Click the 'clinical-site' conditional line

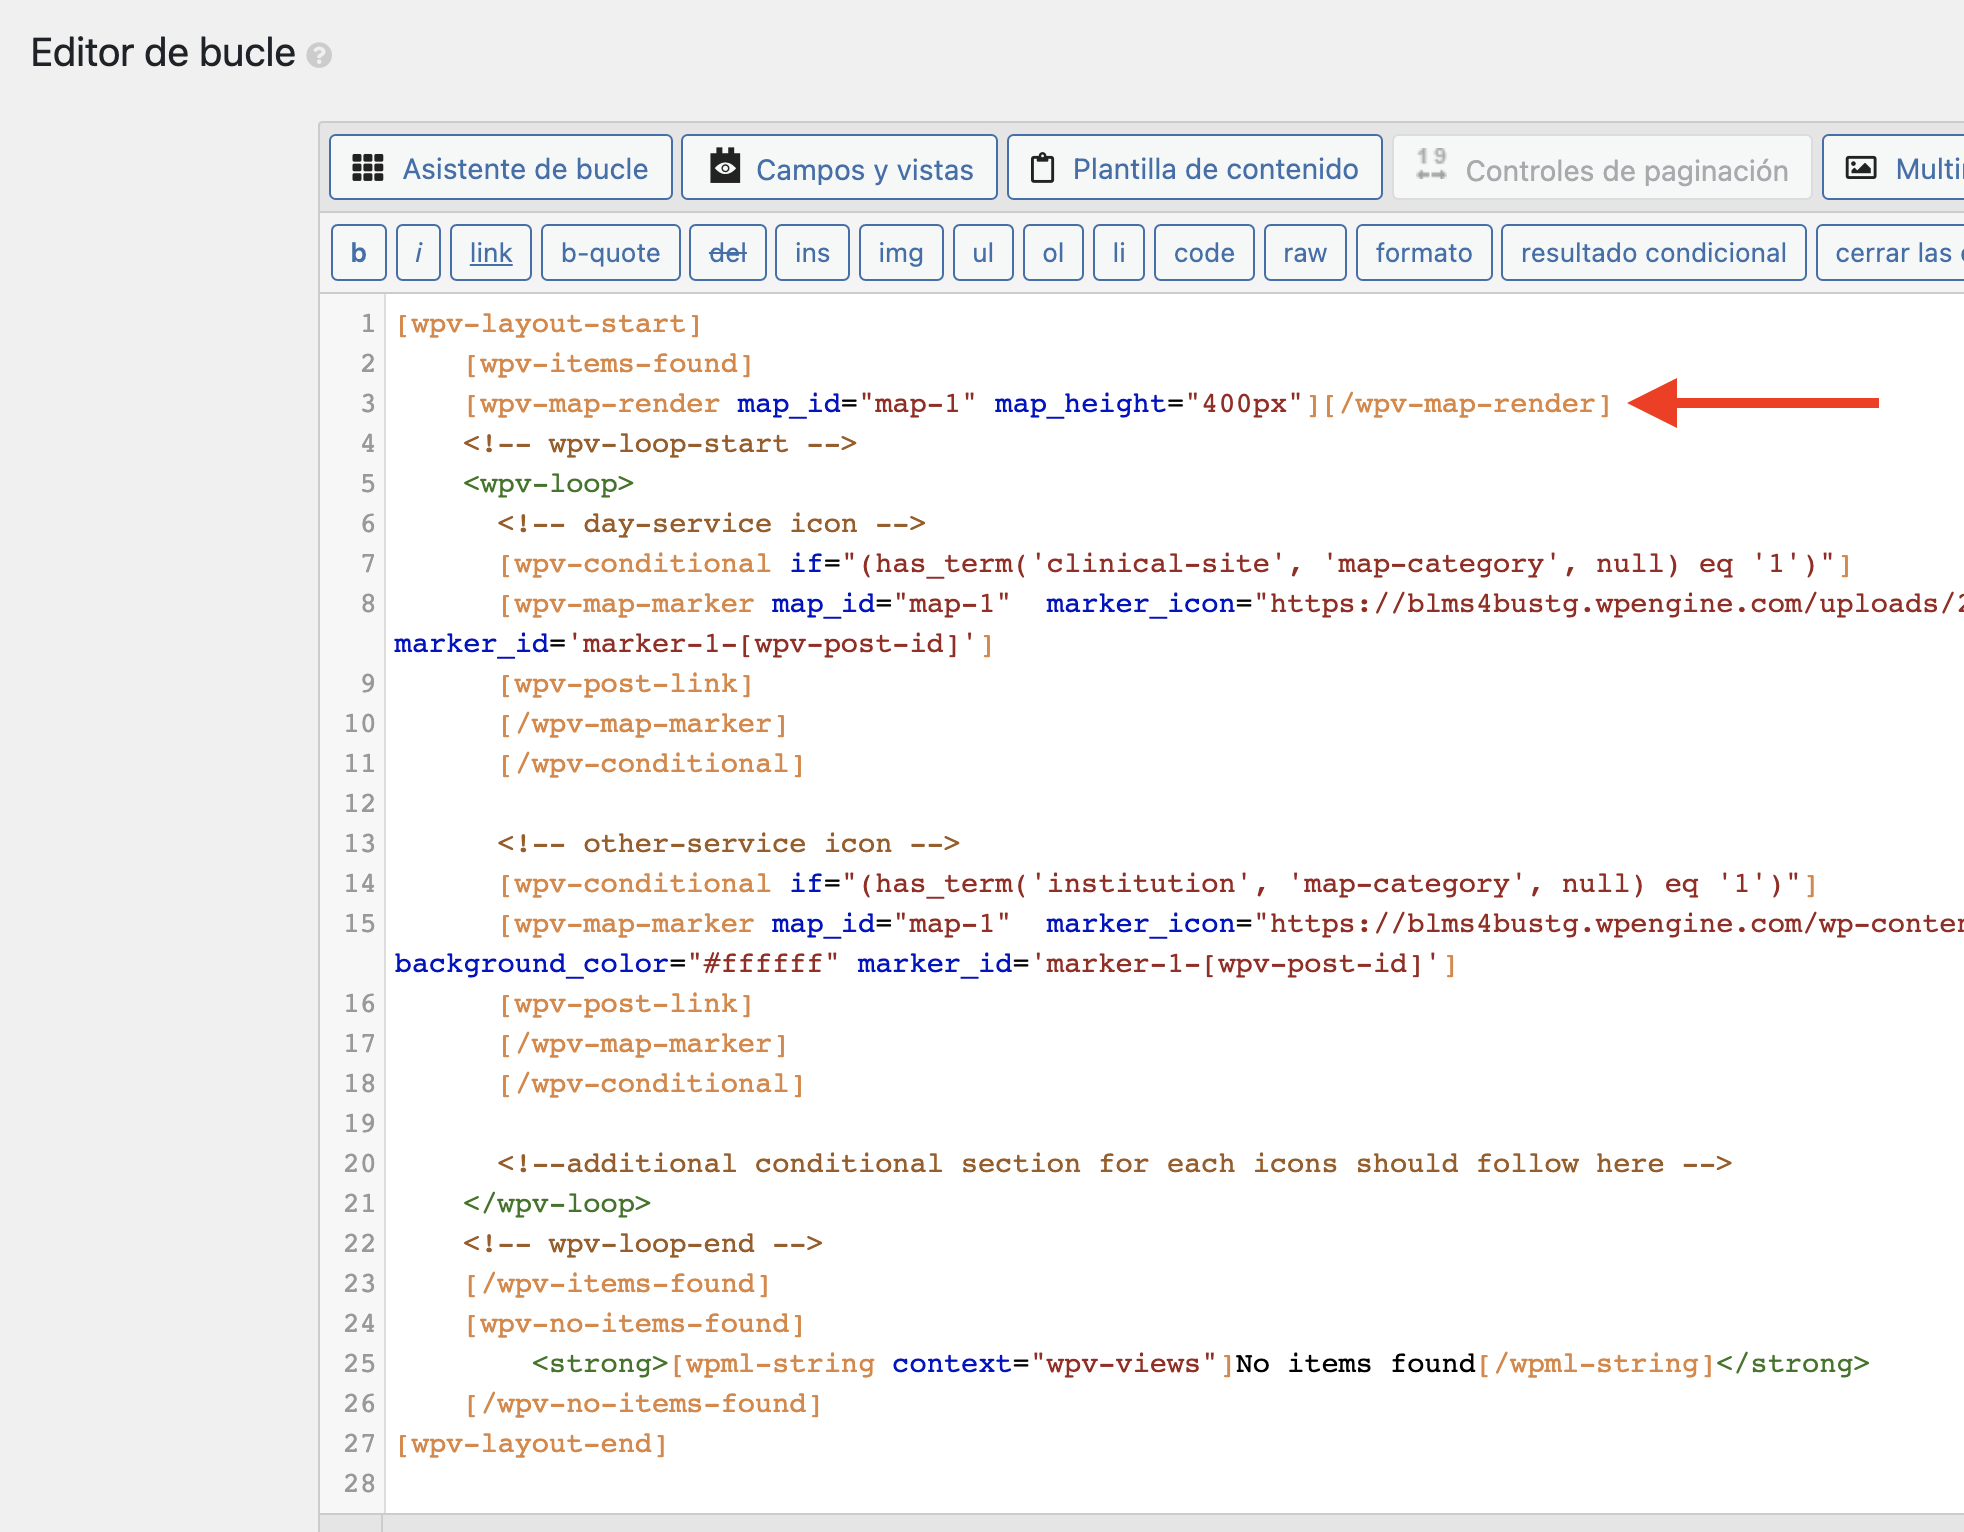click(1175, 564)
